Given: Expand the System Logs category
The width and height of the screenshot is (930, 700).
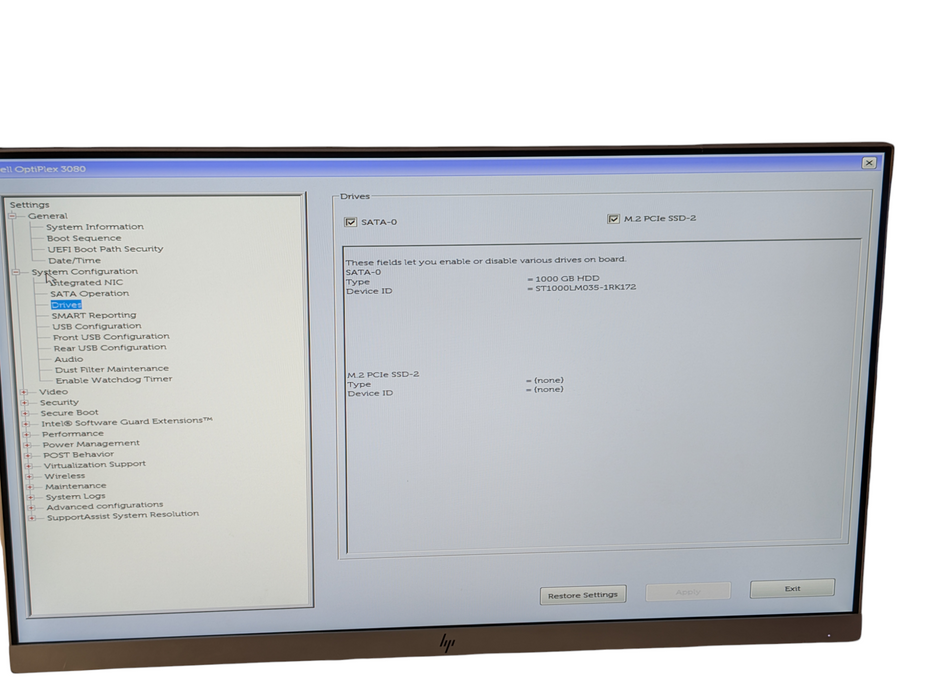Looking at the screenshot, I should click(30, 497).
